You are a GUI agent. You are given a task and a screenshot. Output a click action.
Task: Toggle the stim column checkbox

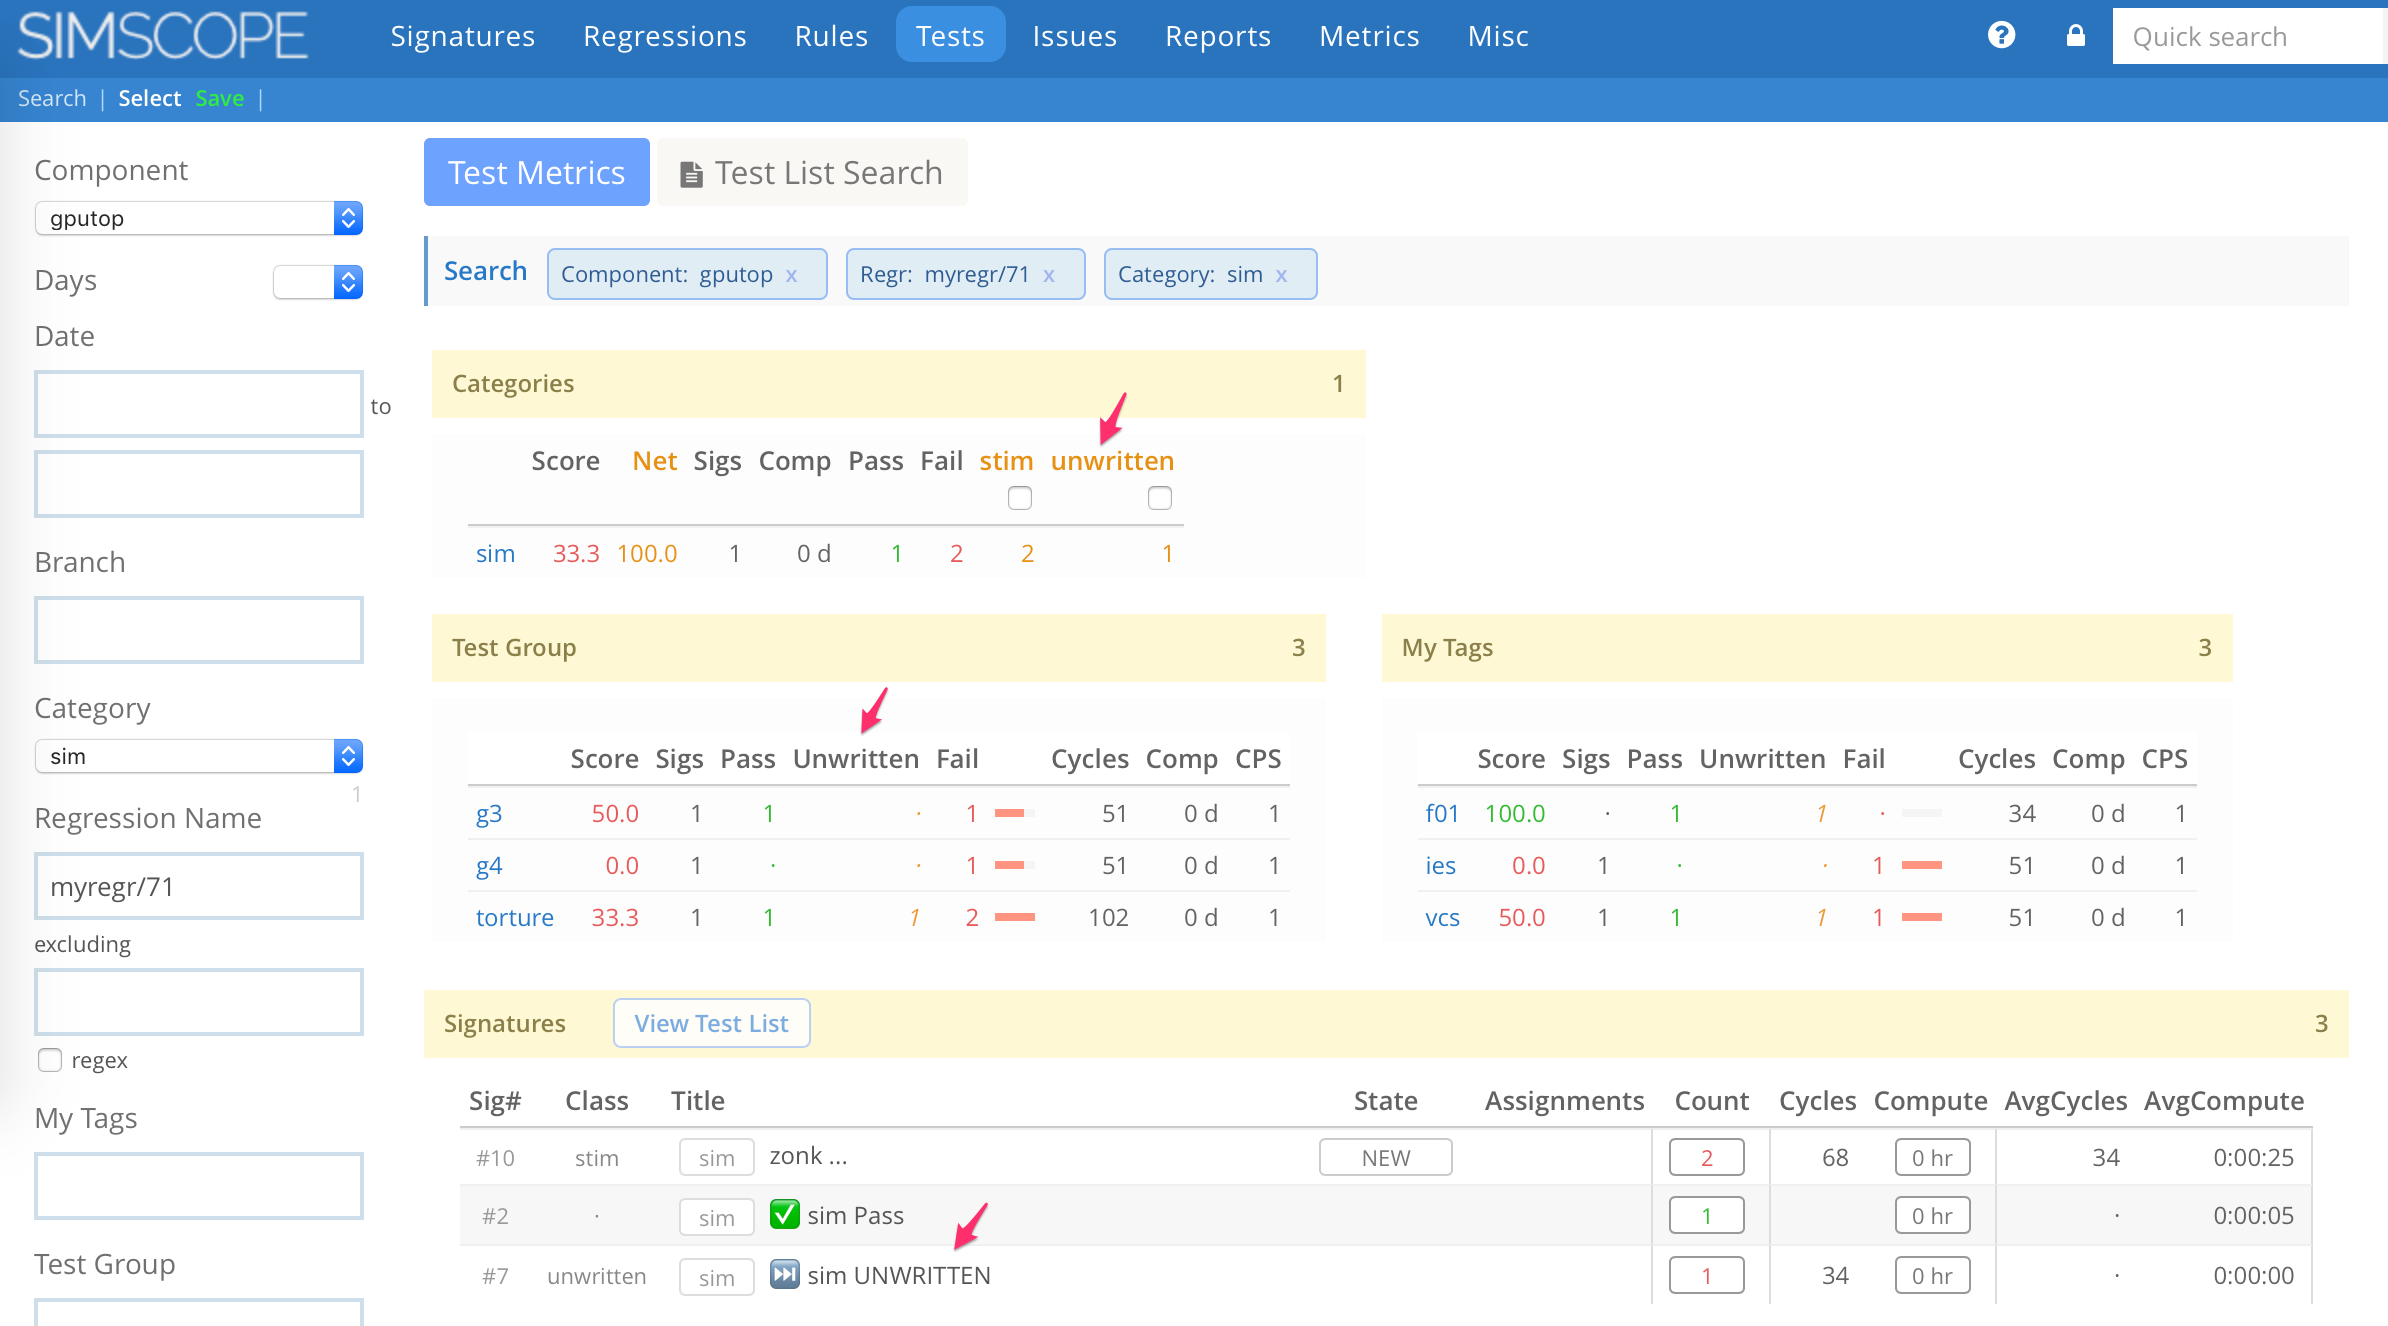pyautogui.click(x=1019, y=498)
